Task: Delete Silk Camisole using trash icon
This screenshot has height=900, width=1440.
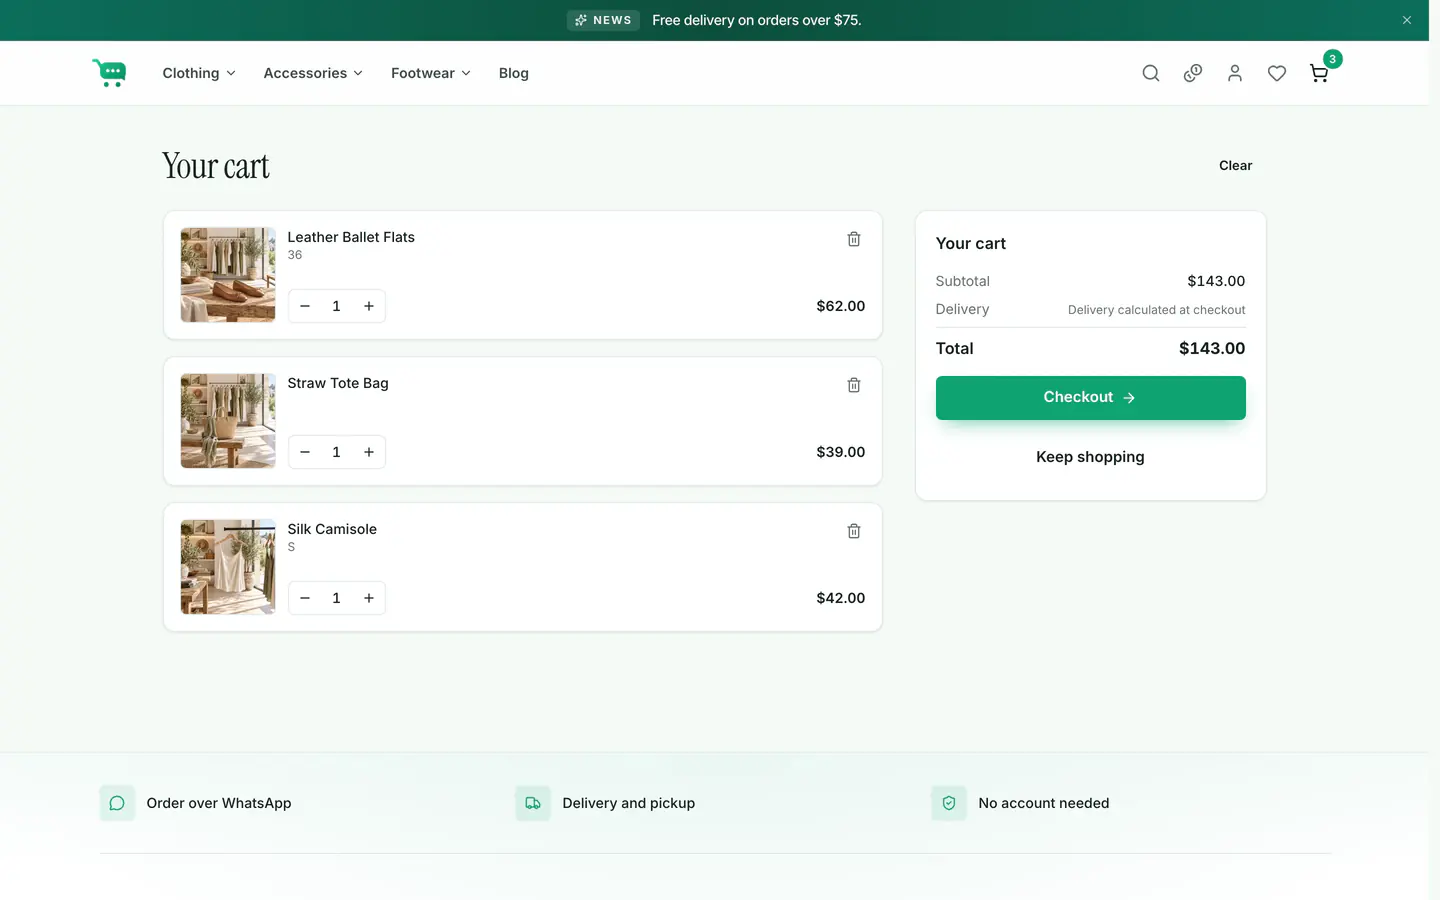Action: coord(854,531)
